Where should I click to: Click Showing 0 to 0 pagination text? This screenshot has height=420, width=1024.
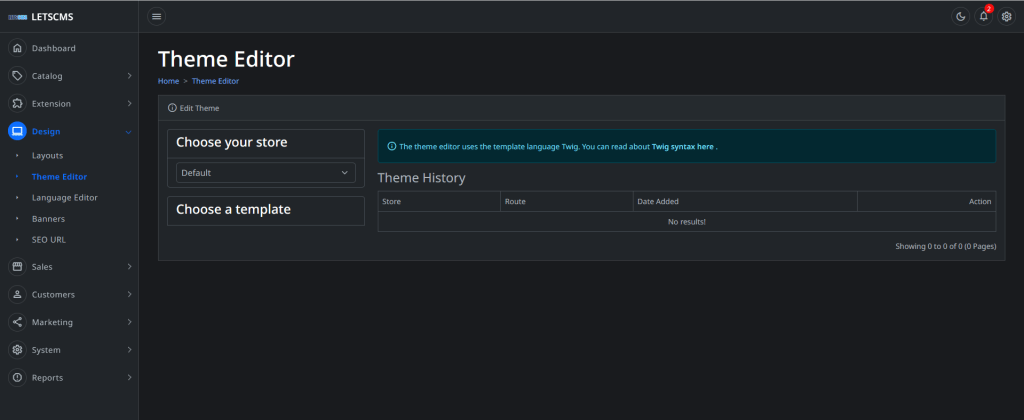pos(946,247)
